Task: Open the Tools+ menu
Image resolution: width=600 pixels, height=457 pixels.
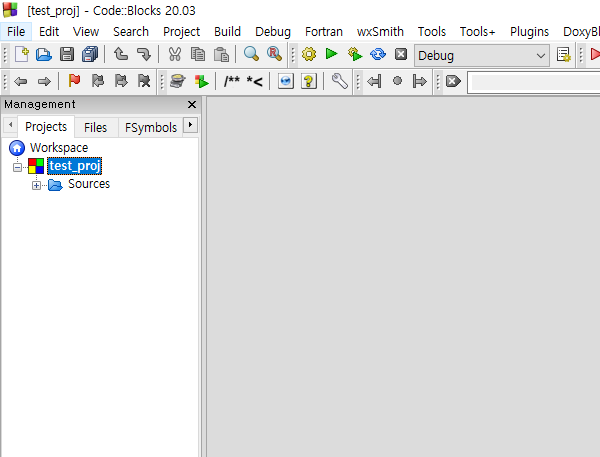Action: tap(477, 31)
